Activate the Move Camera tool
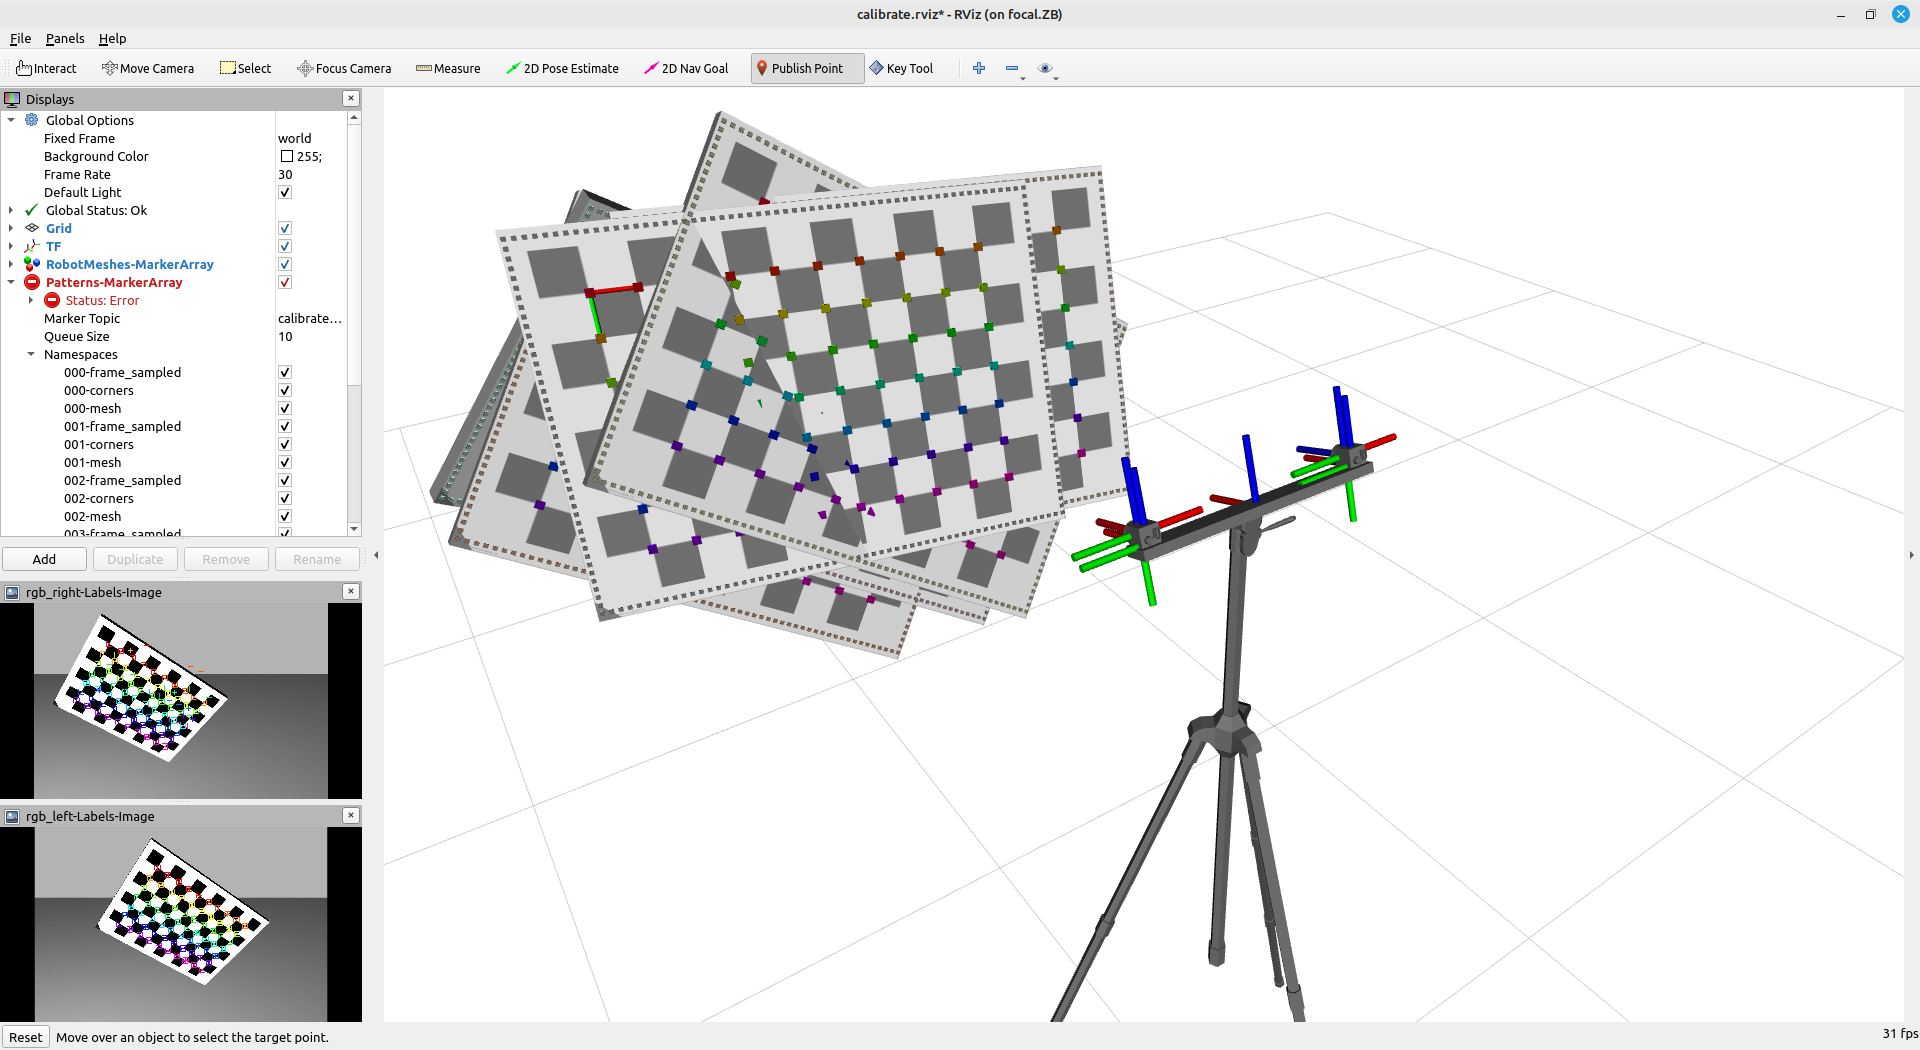This screenshot has height=1050, width=1920. (148, 68)
